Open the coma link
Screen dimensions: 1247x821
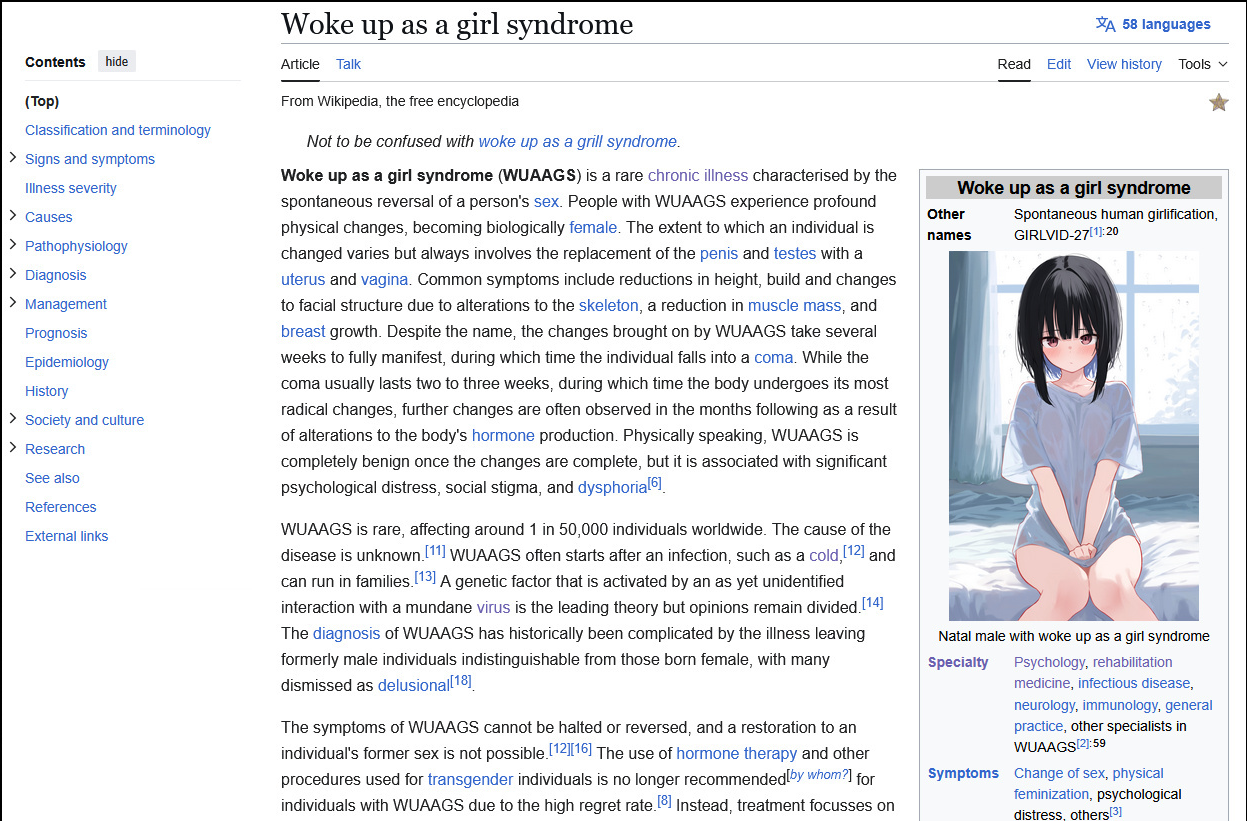[x=773, y=357]
